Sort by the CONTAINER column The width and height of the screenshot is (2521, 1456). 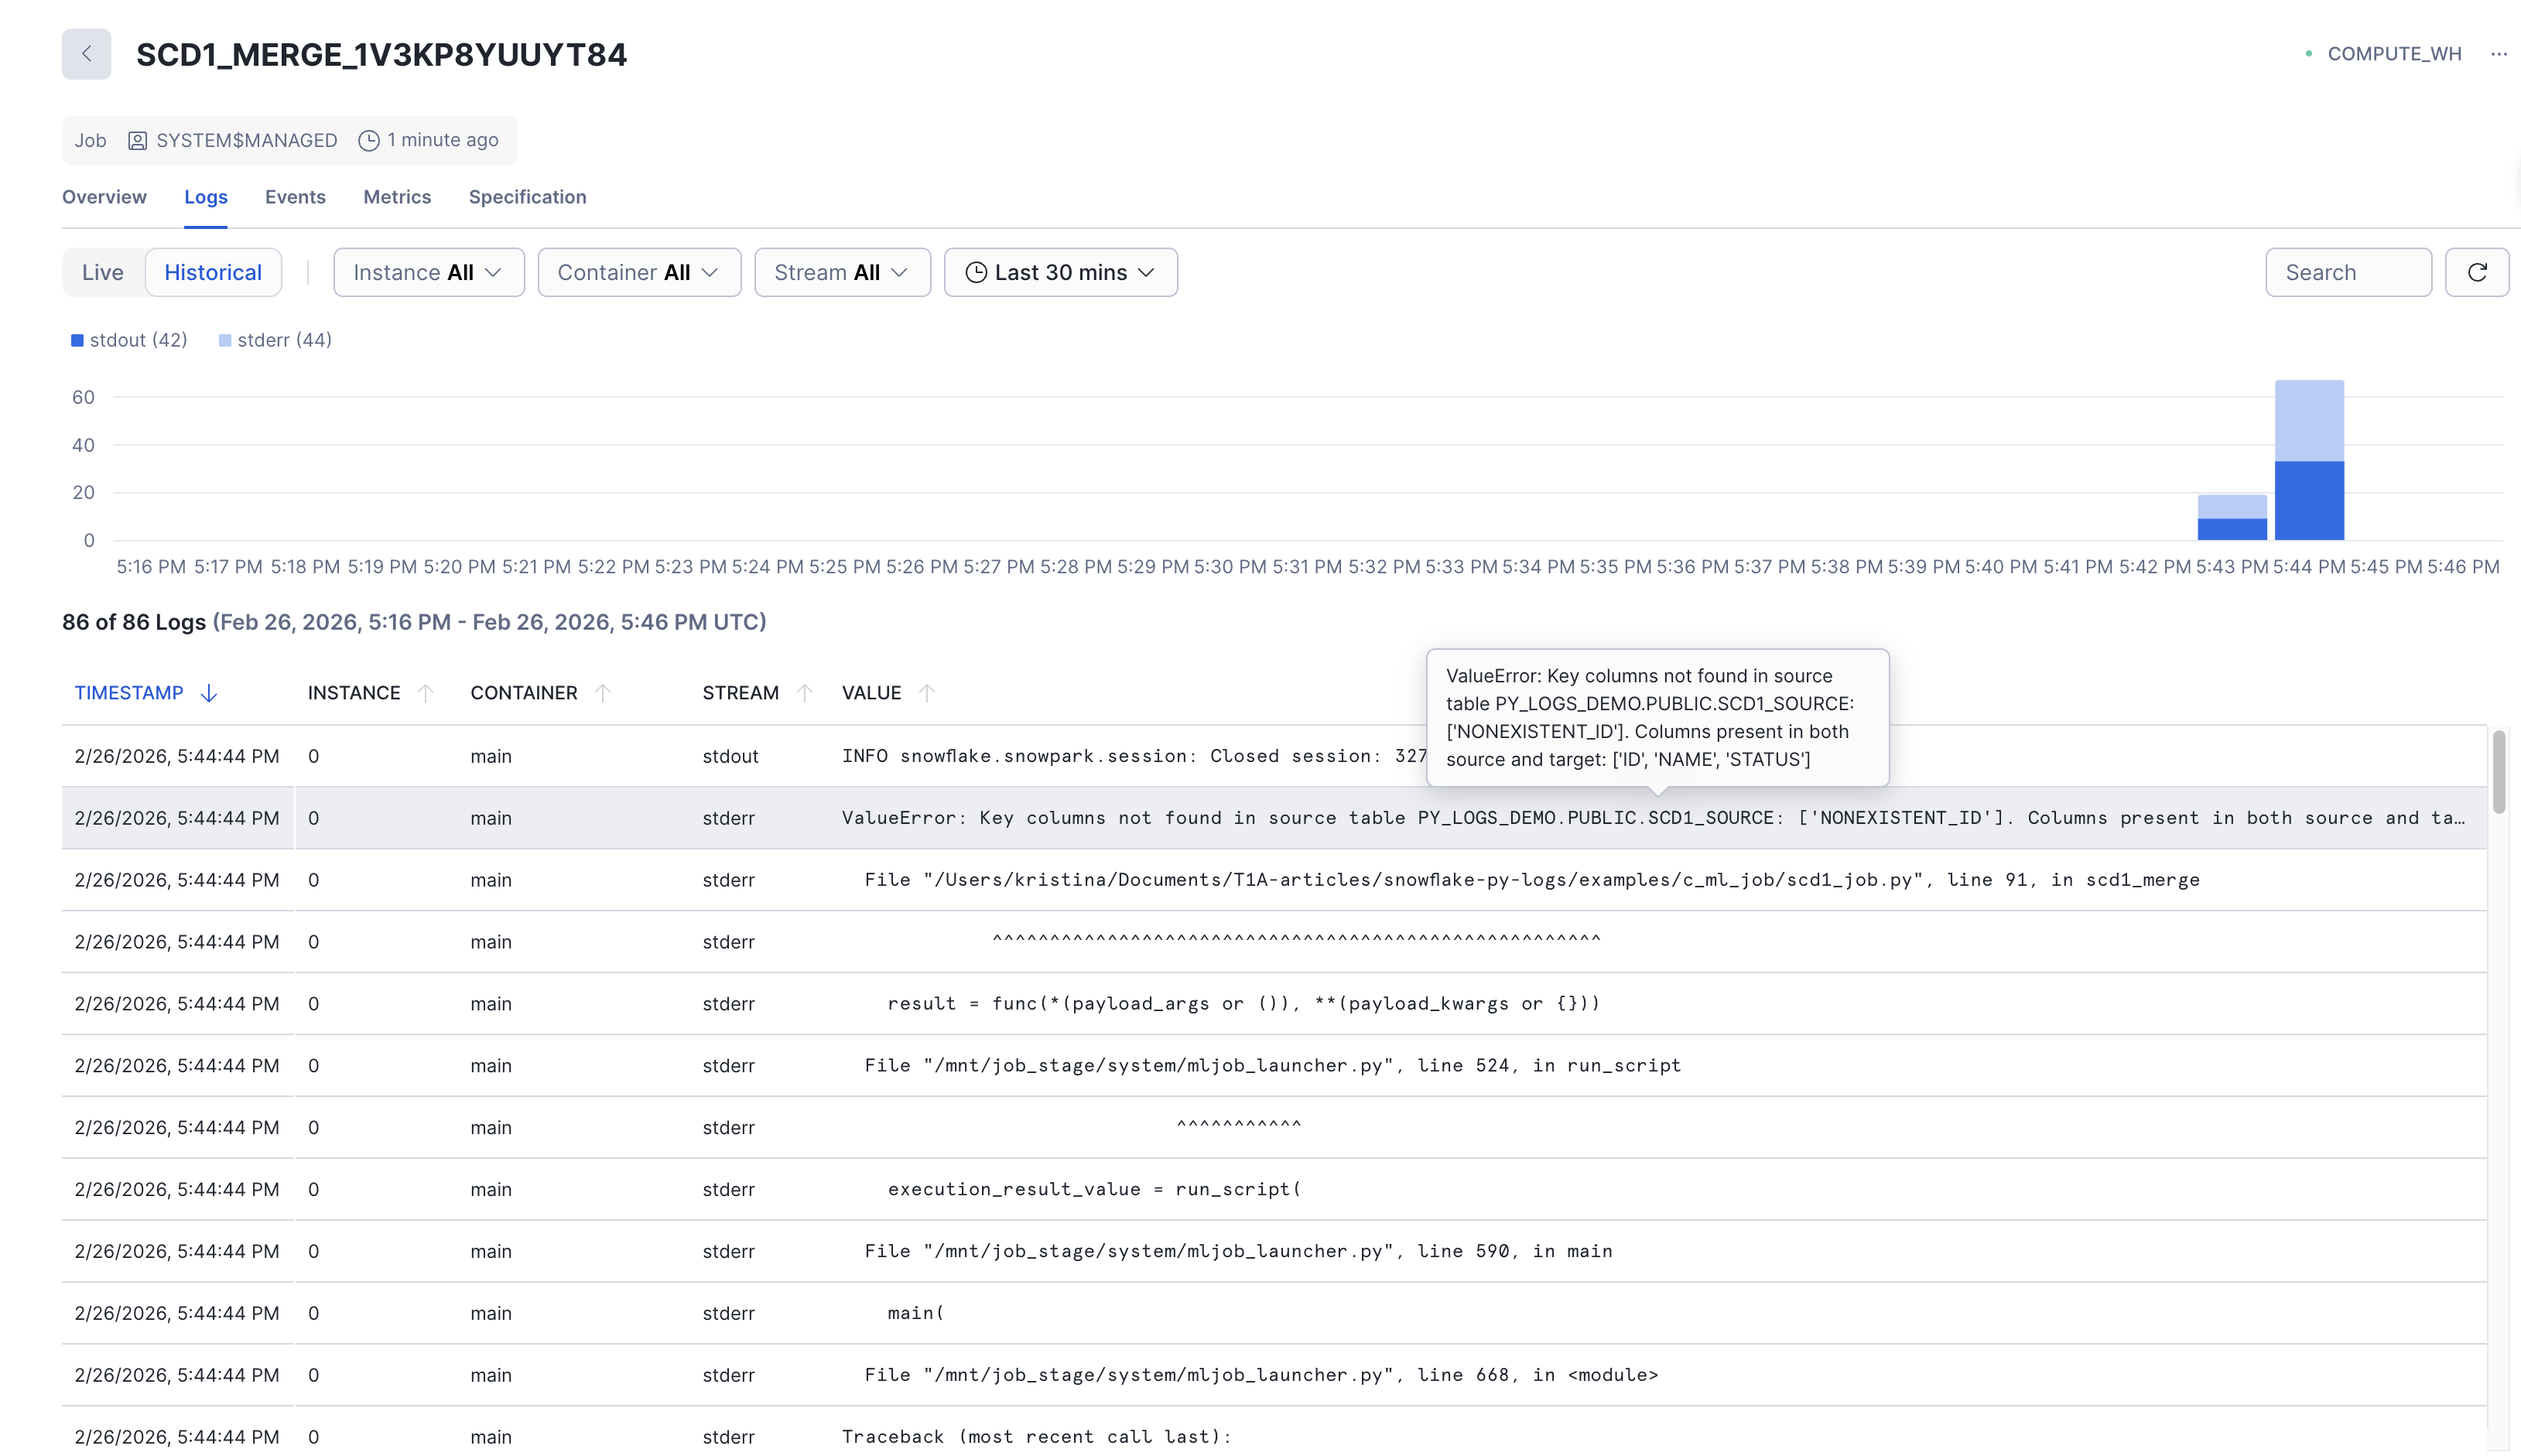click(523, 692)
